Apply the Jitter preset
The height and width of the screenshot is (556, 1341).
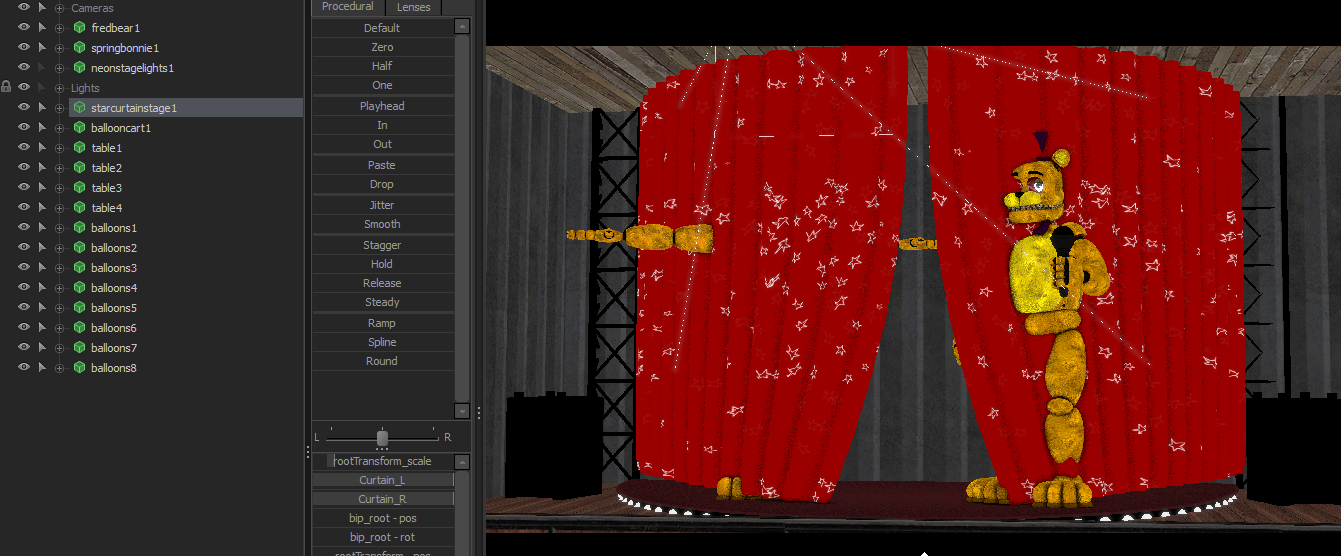[382, 205]
